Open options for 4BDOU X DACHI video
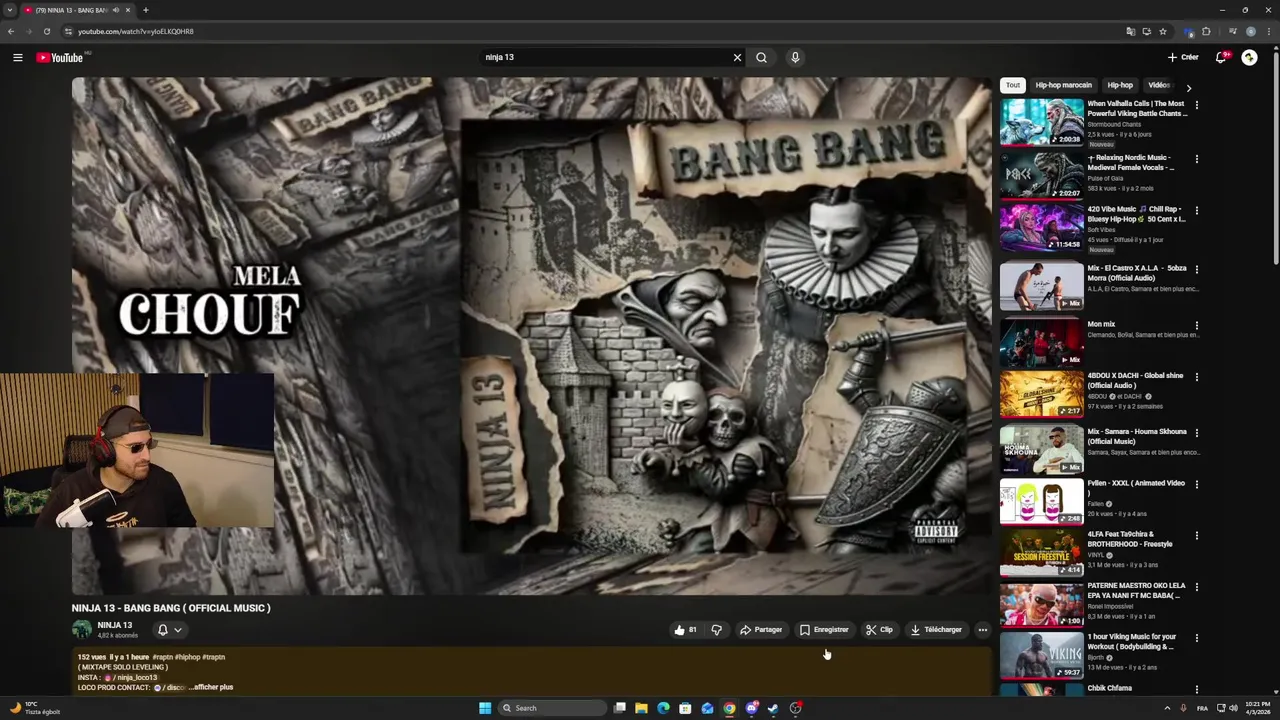Viewport: 1280px width, 720px height. (1196, 376)
